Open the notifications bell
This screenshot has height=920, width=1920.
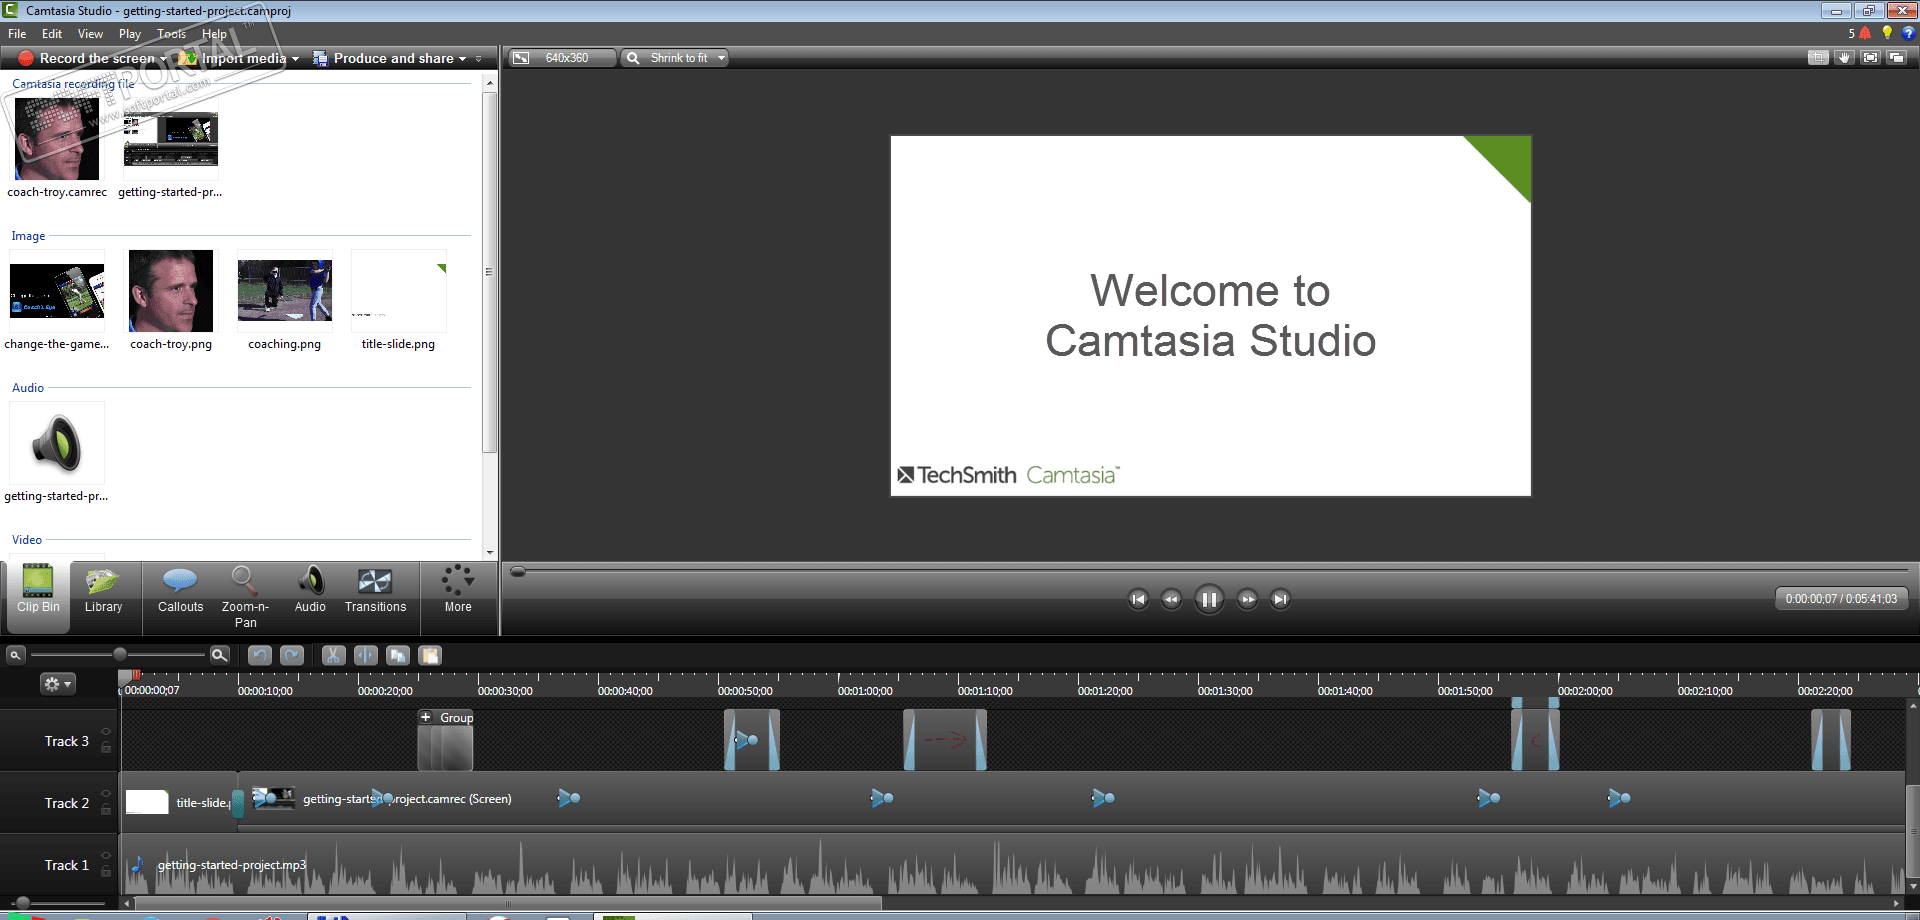pyautogui.click(x=1865, y=33)
